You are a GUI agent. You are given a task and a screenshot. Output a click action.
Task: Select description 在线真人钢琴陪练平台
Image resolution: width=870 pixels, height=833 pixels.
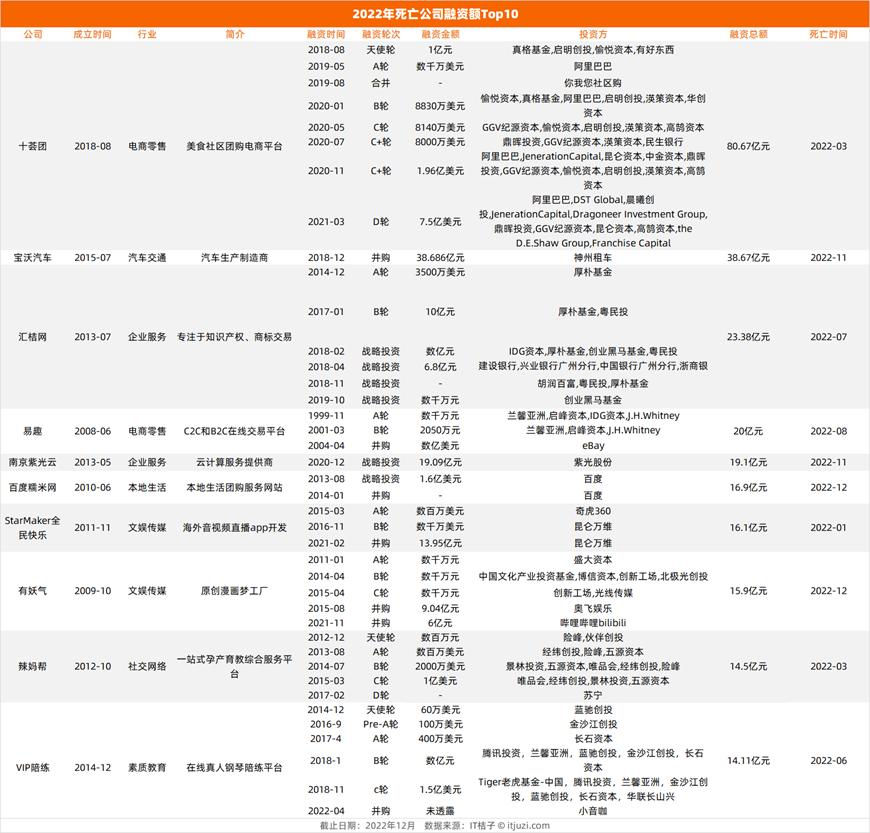(235, 768)
